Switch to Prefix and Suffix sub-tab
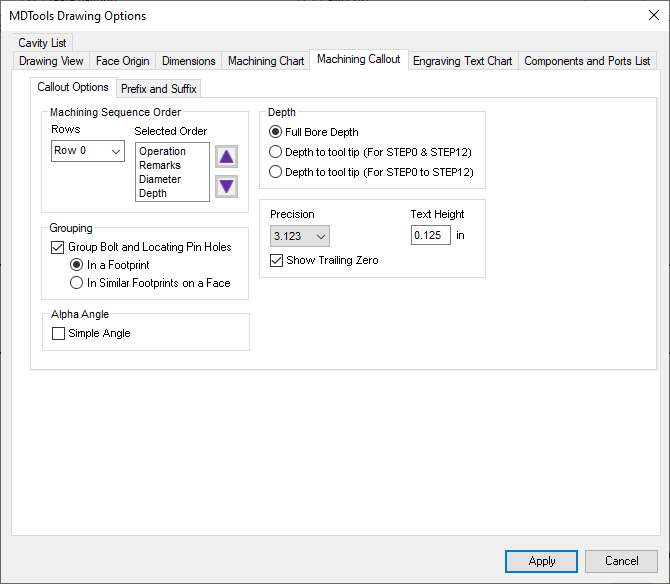 pos(159,89)
